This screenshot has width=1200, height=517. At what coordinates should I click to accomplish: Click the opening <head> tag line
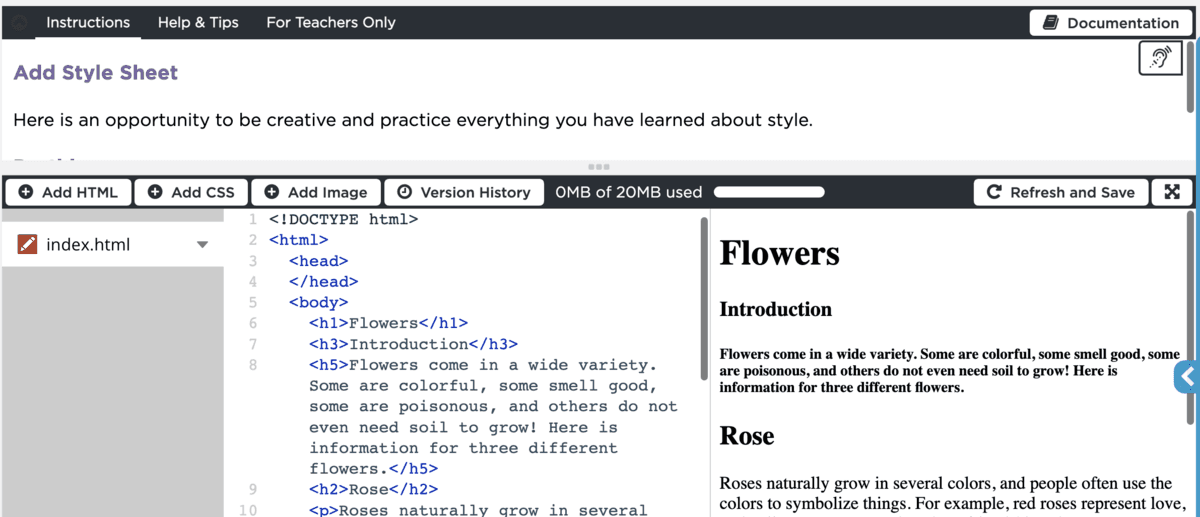coord(318,261)
